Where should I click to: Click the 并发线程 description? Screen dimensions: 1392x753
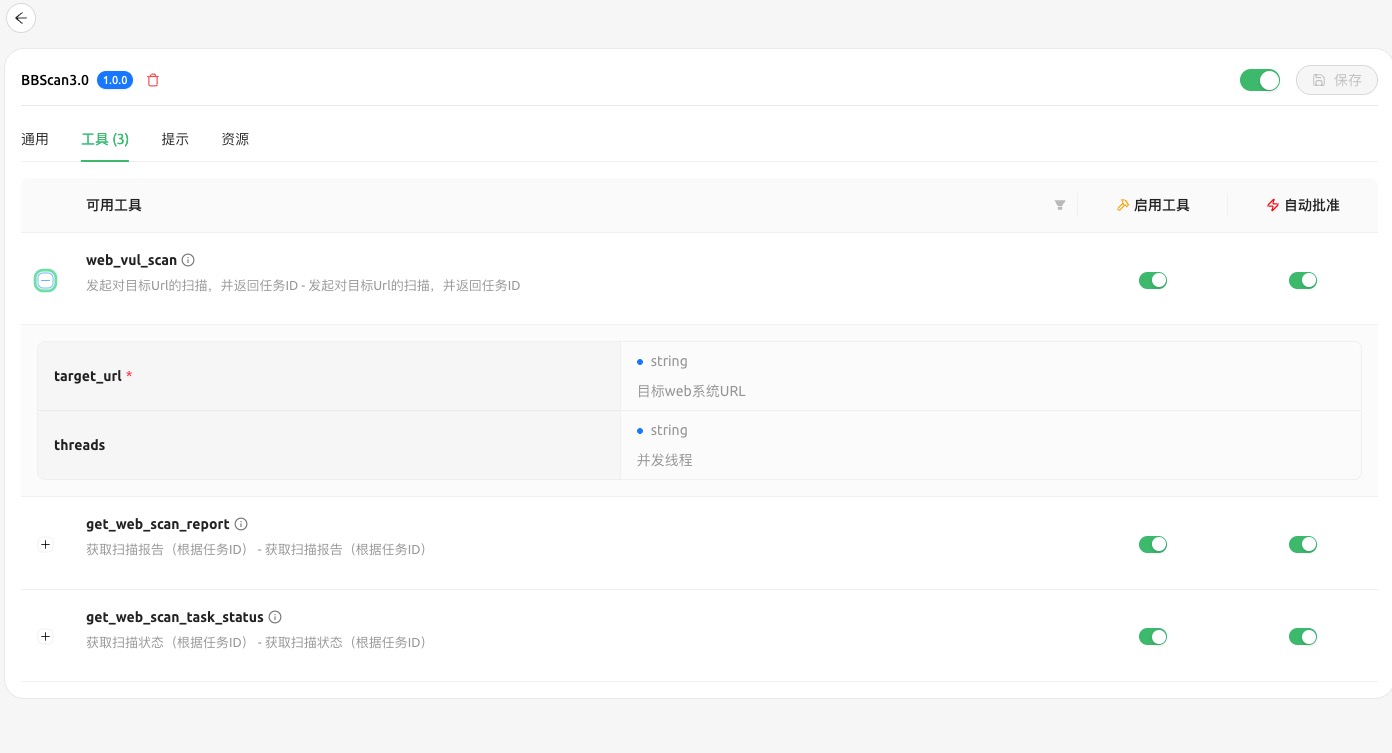pos(665,460)
